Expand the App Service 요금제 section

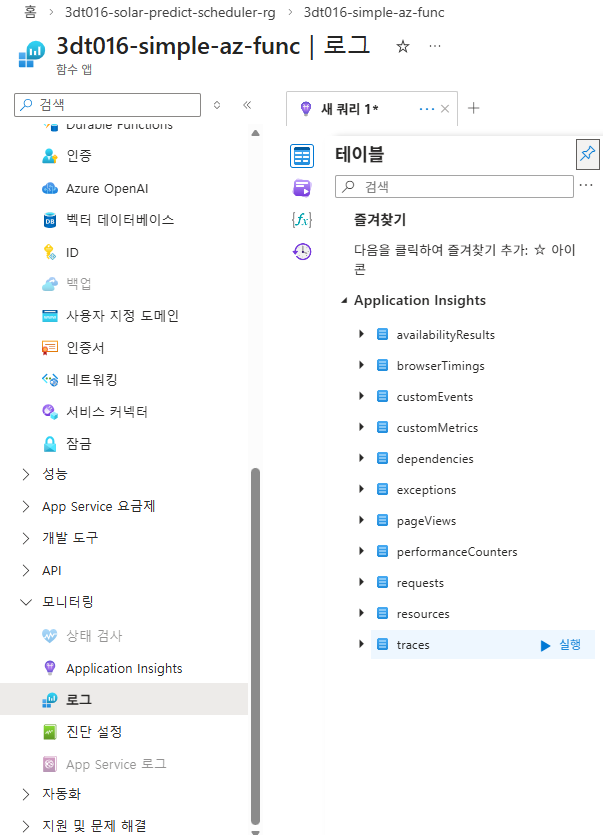click(x=26, y=506)
